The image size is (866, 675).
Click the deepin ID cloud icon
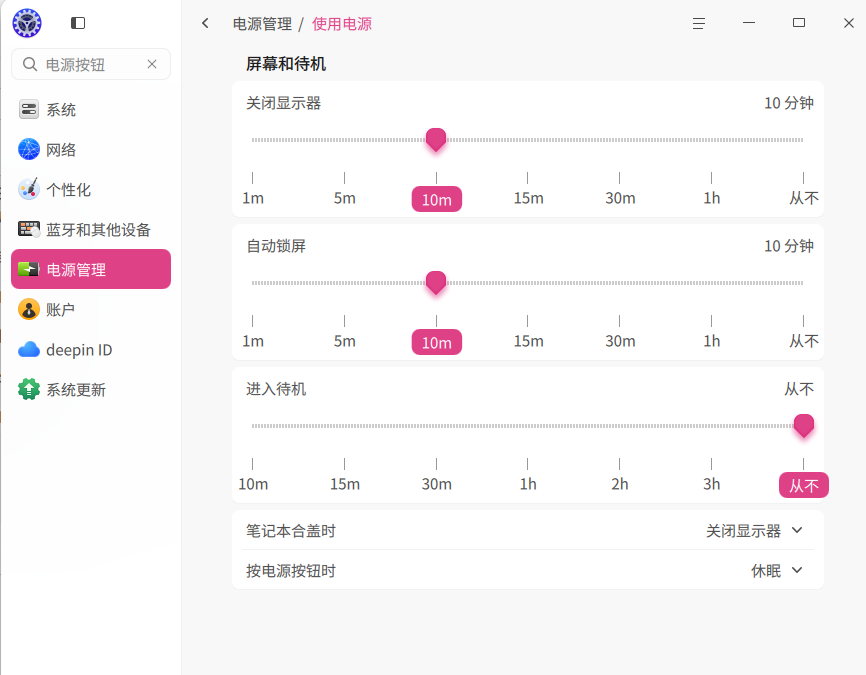tap(29, 350)
